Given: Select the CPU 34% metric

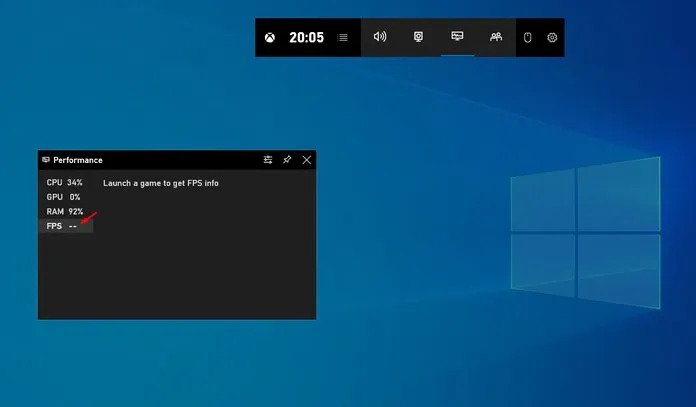Looking at the screenshot, I should (x=65, y=182).
